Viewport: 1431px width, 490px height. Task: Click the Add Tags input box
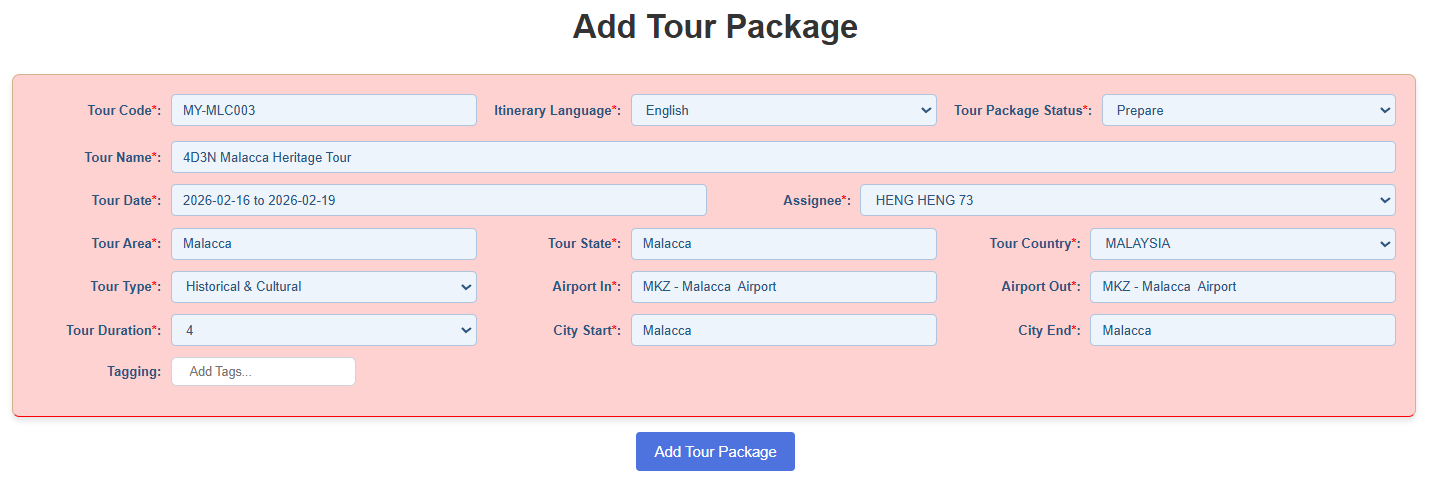[263, 371]
